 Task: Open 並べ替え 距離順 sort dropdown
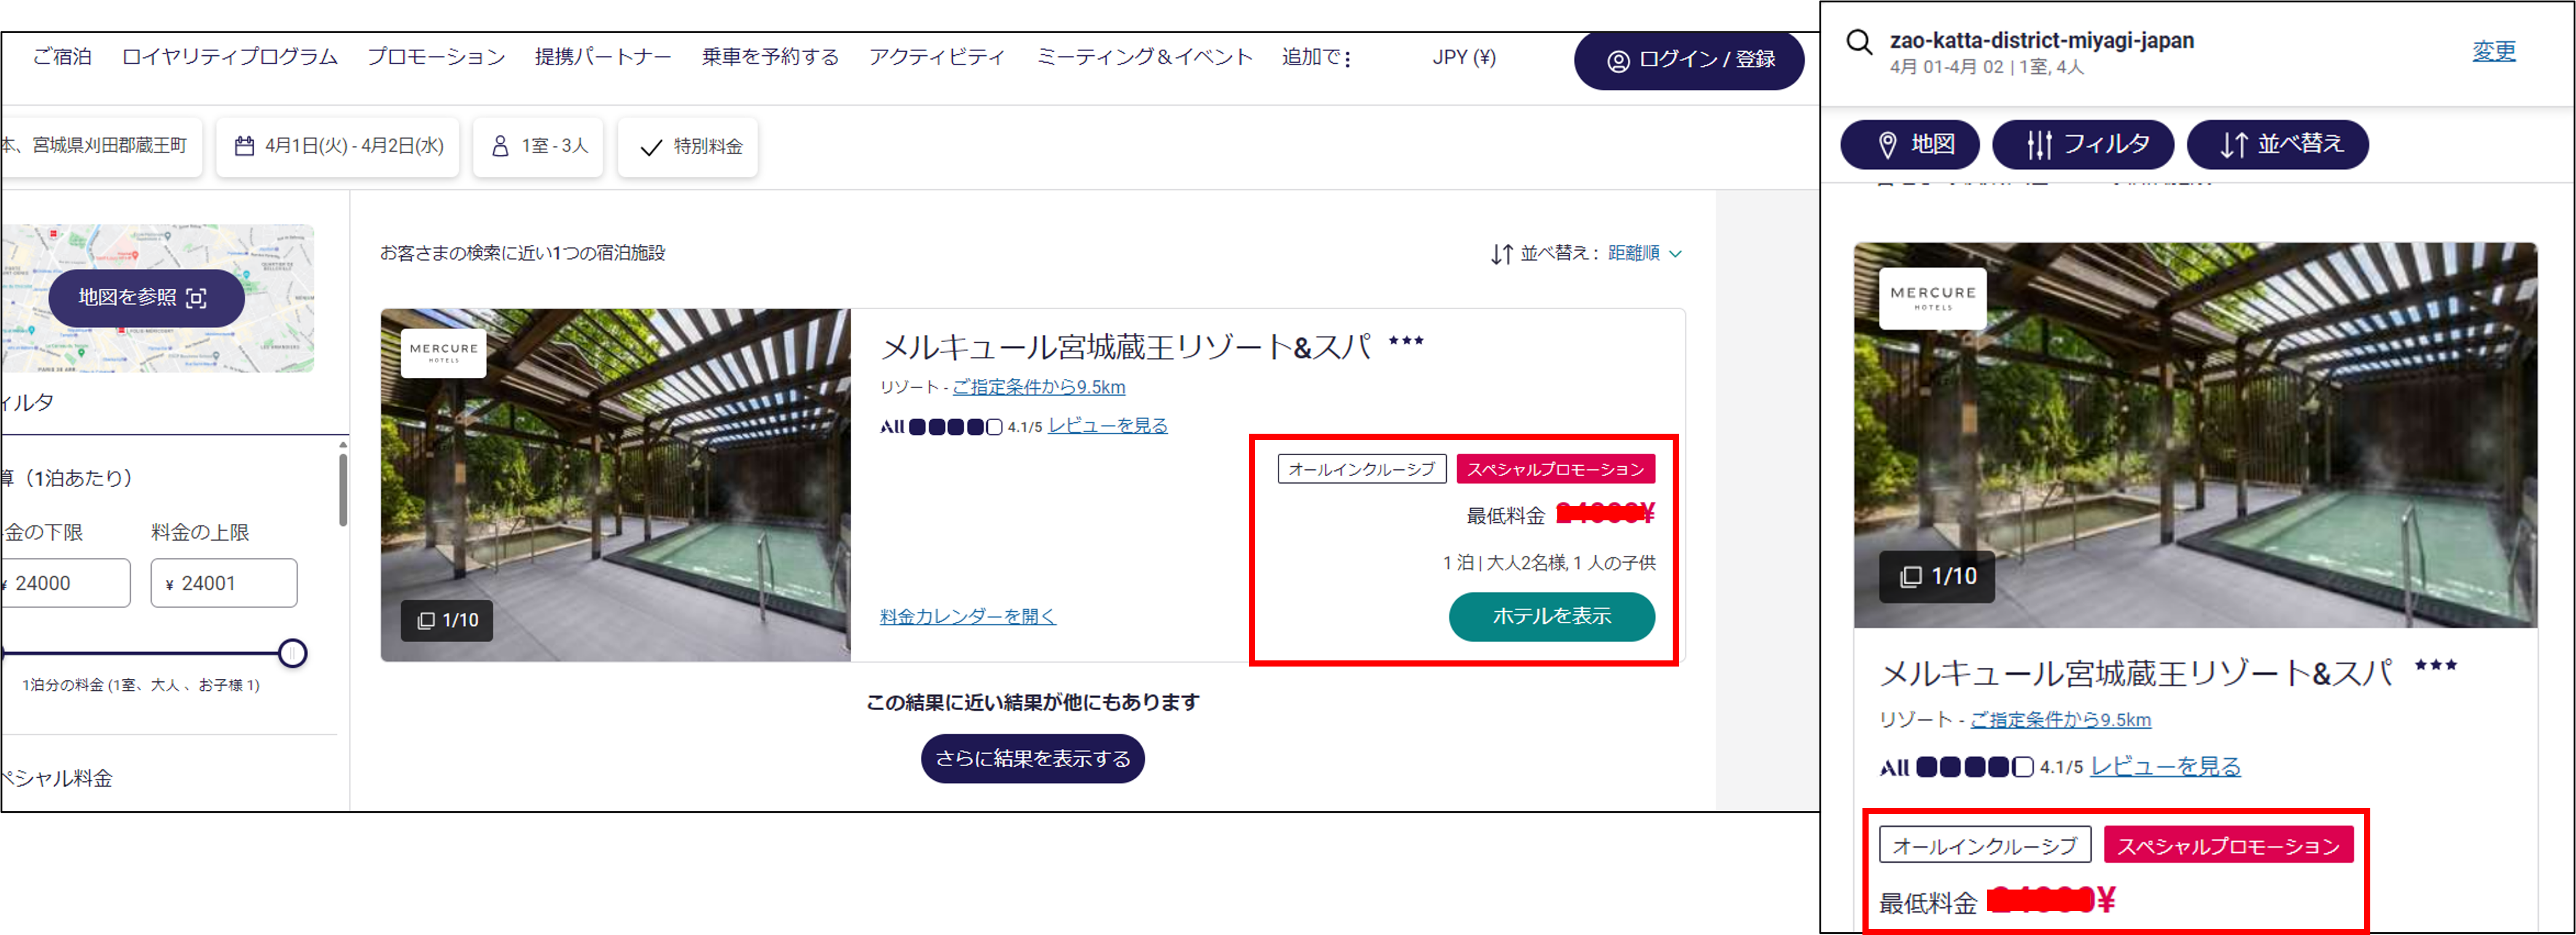pos(1586,253)
